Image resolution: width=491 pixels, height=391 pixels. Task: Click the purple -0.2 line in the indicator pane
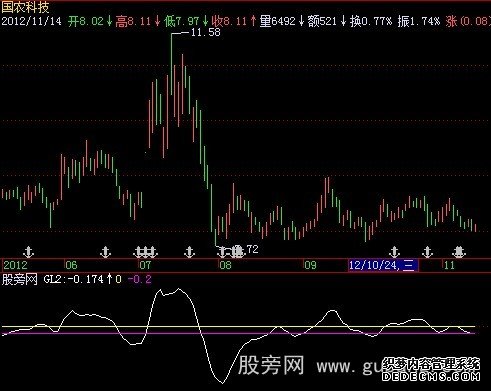pyautogui.click(x=238, y=333)
